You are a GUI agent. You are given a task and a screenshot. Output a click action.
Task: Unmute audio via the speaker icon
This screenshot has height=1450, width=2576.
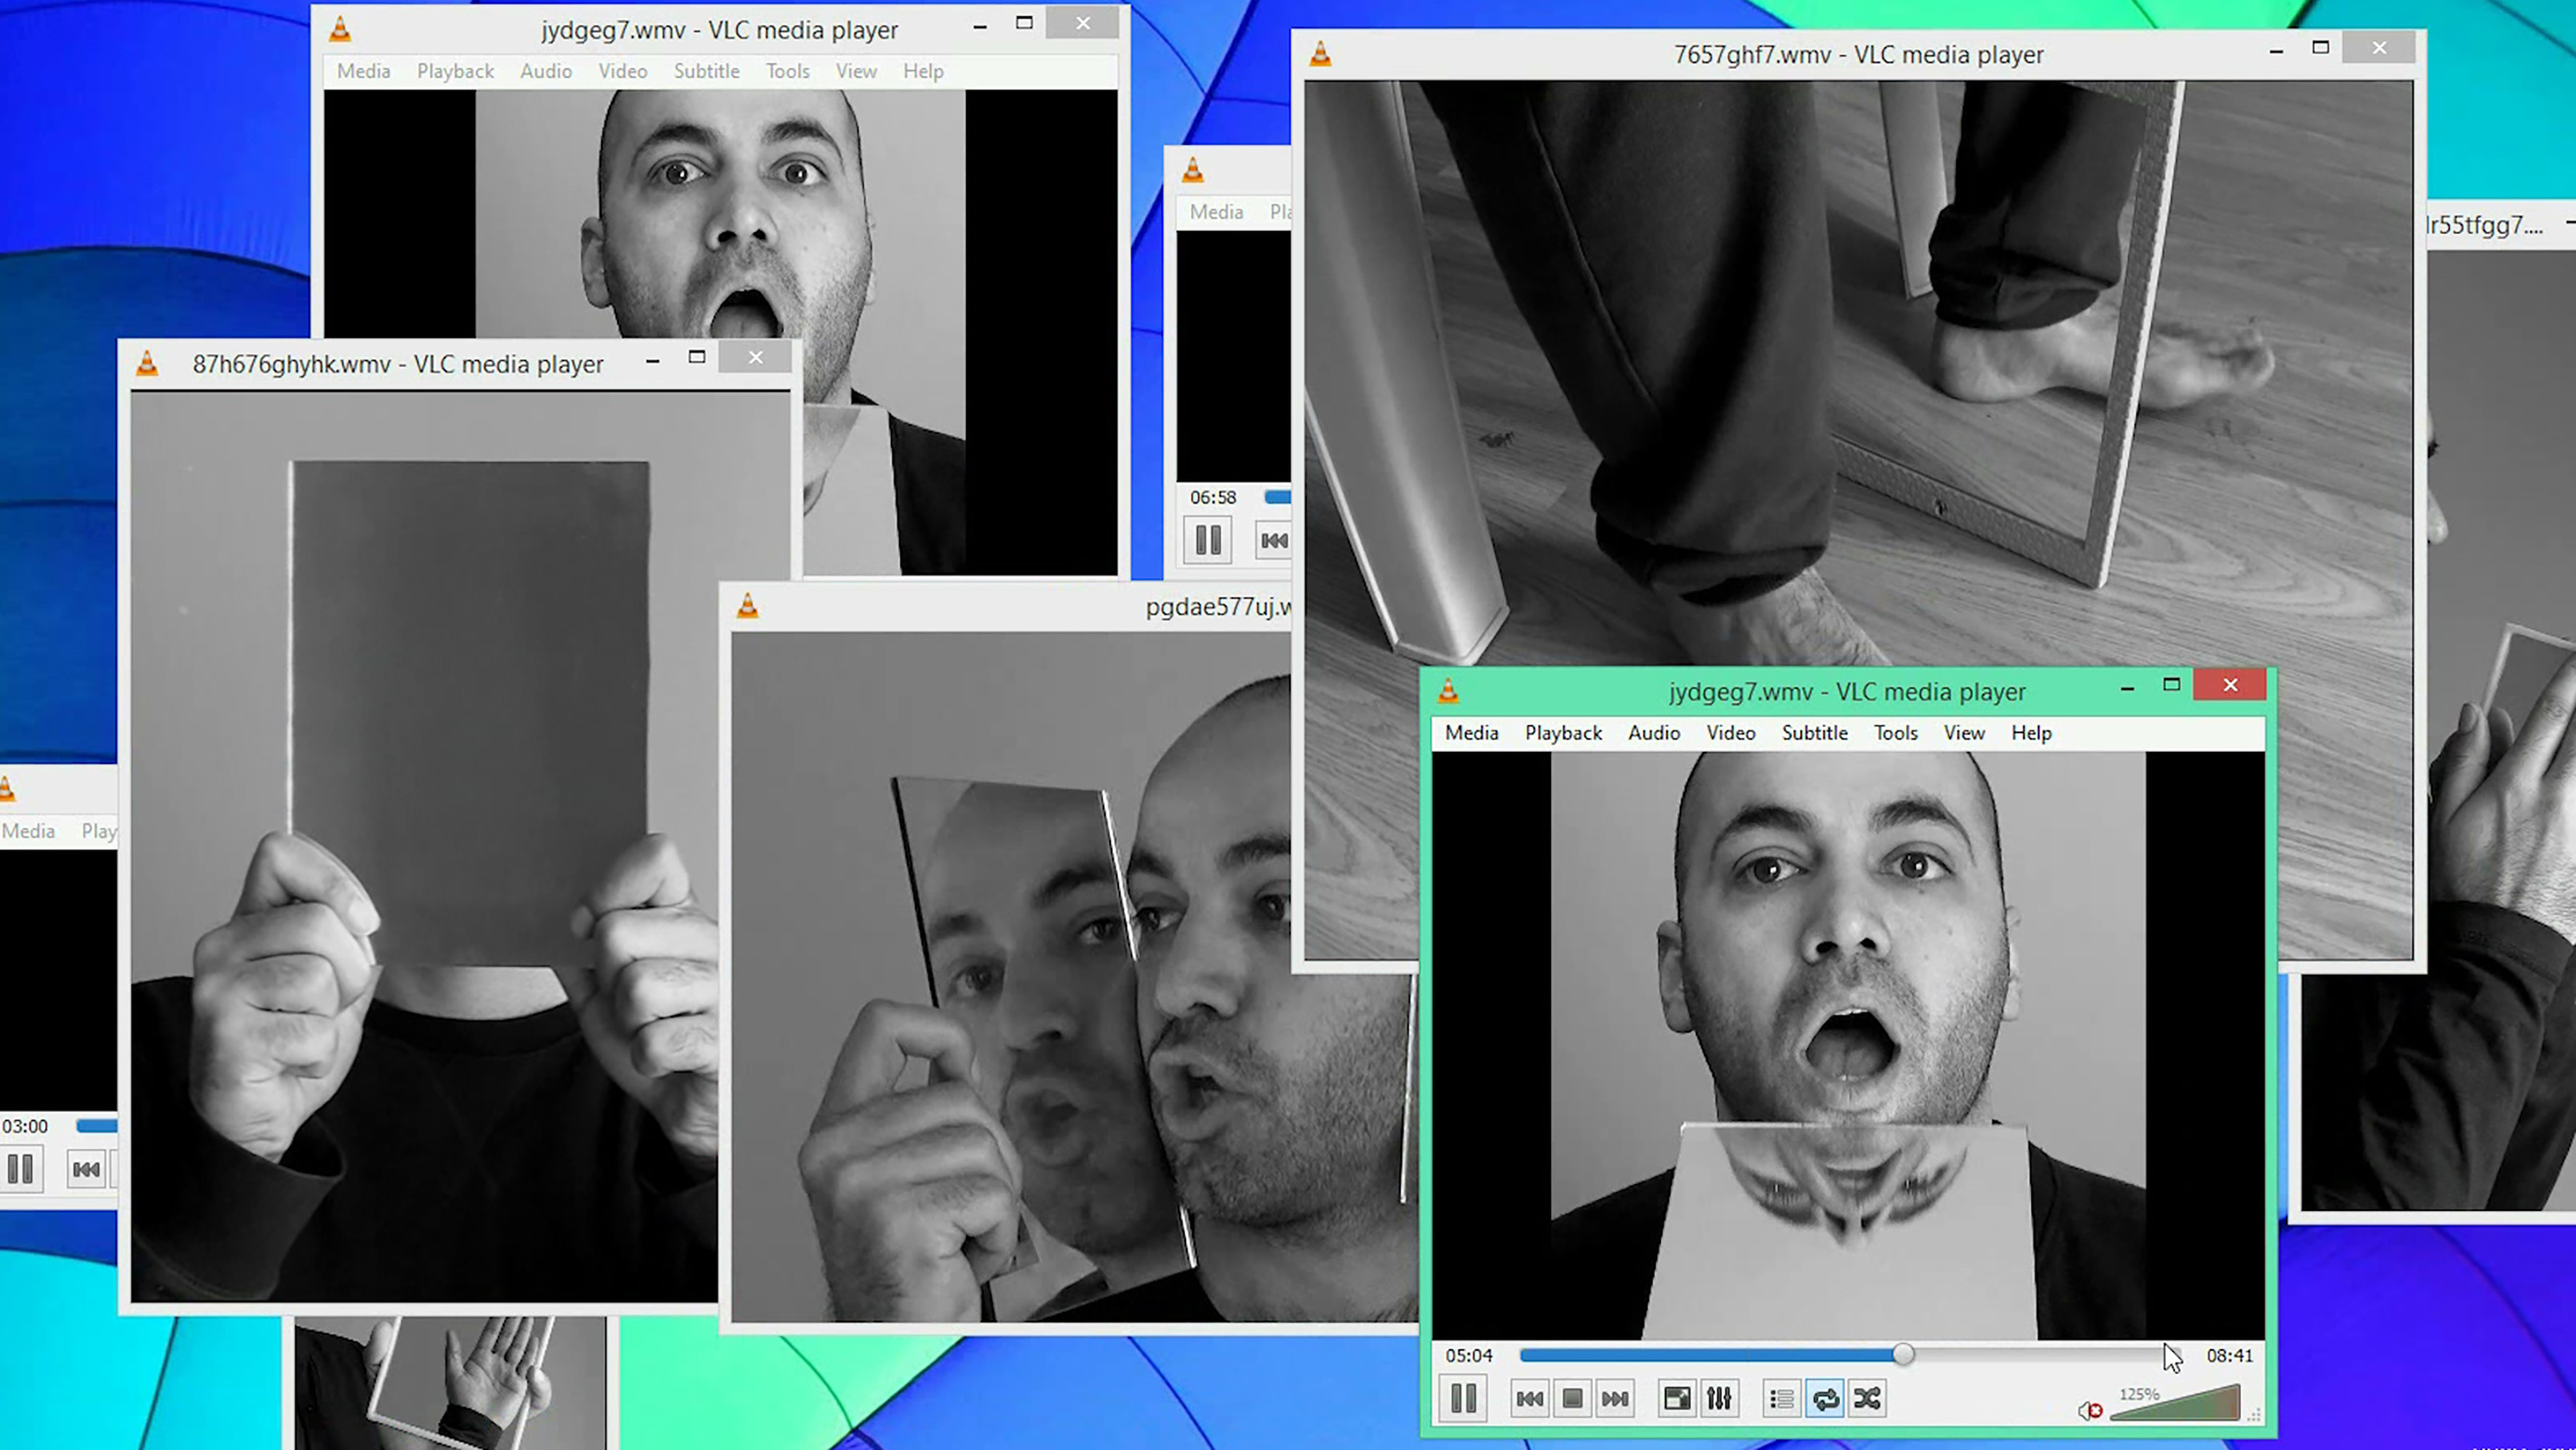click(x=2089, y=1411)
